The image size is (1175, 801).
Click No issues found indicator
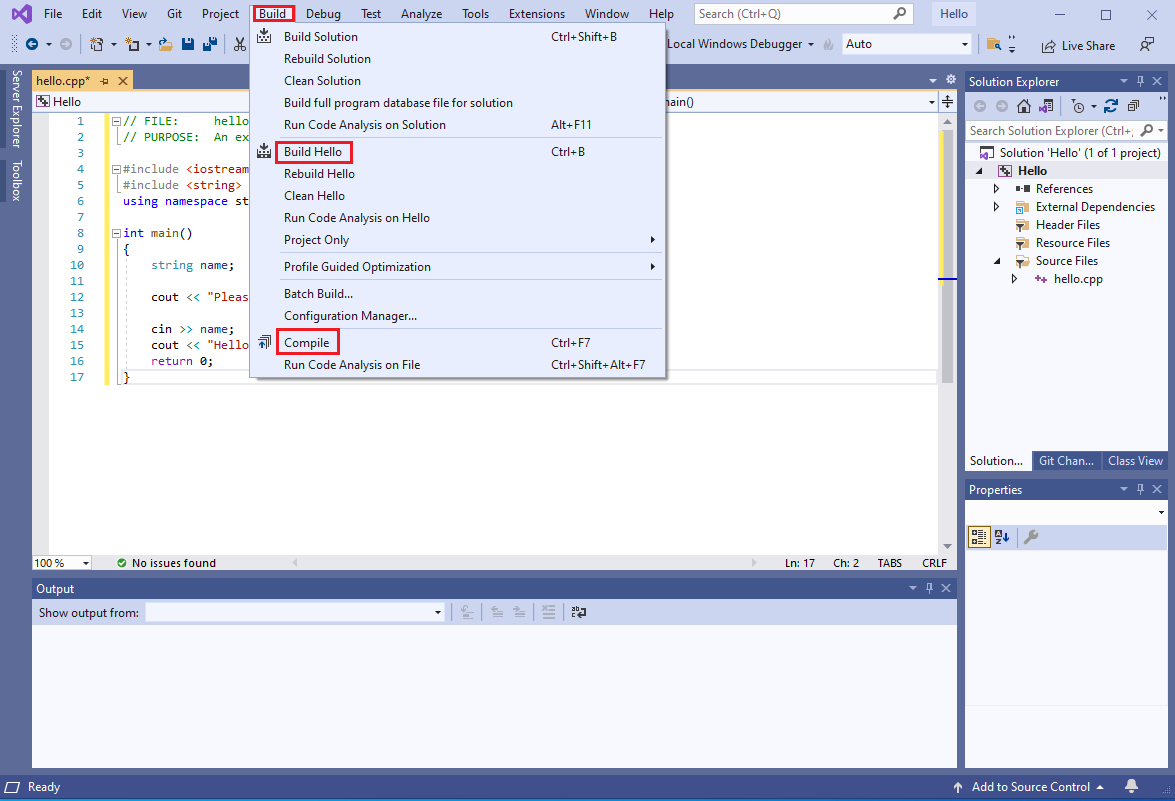(x=166, y=563)
